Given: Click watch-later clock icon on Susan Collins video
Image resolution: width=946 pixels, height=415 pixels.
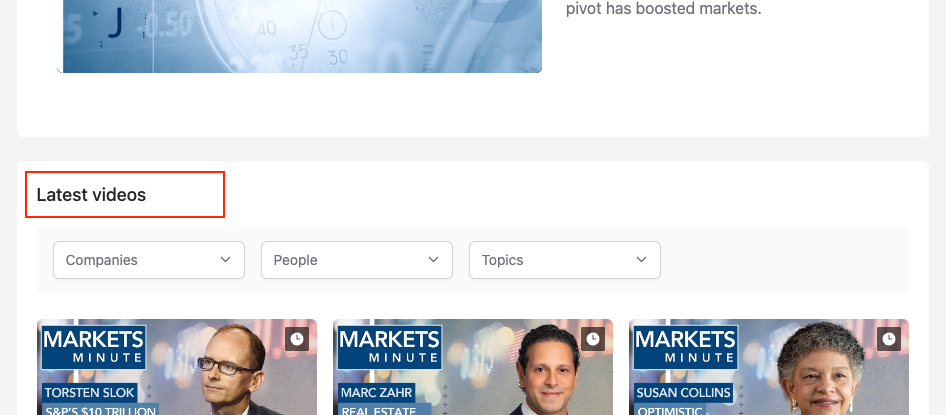Looking at the screenshot, I should [889, 339].
